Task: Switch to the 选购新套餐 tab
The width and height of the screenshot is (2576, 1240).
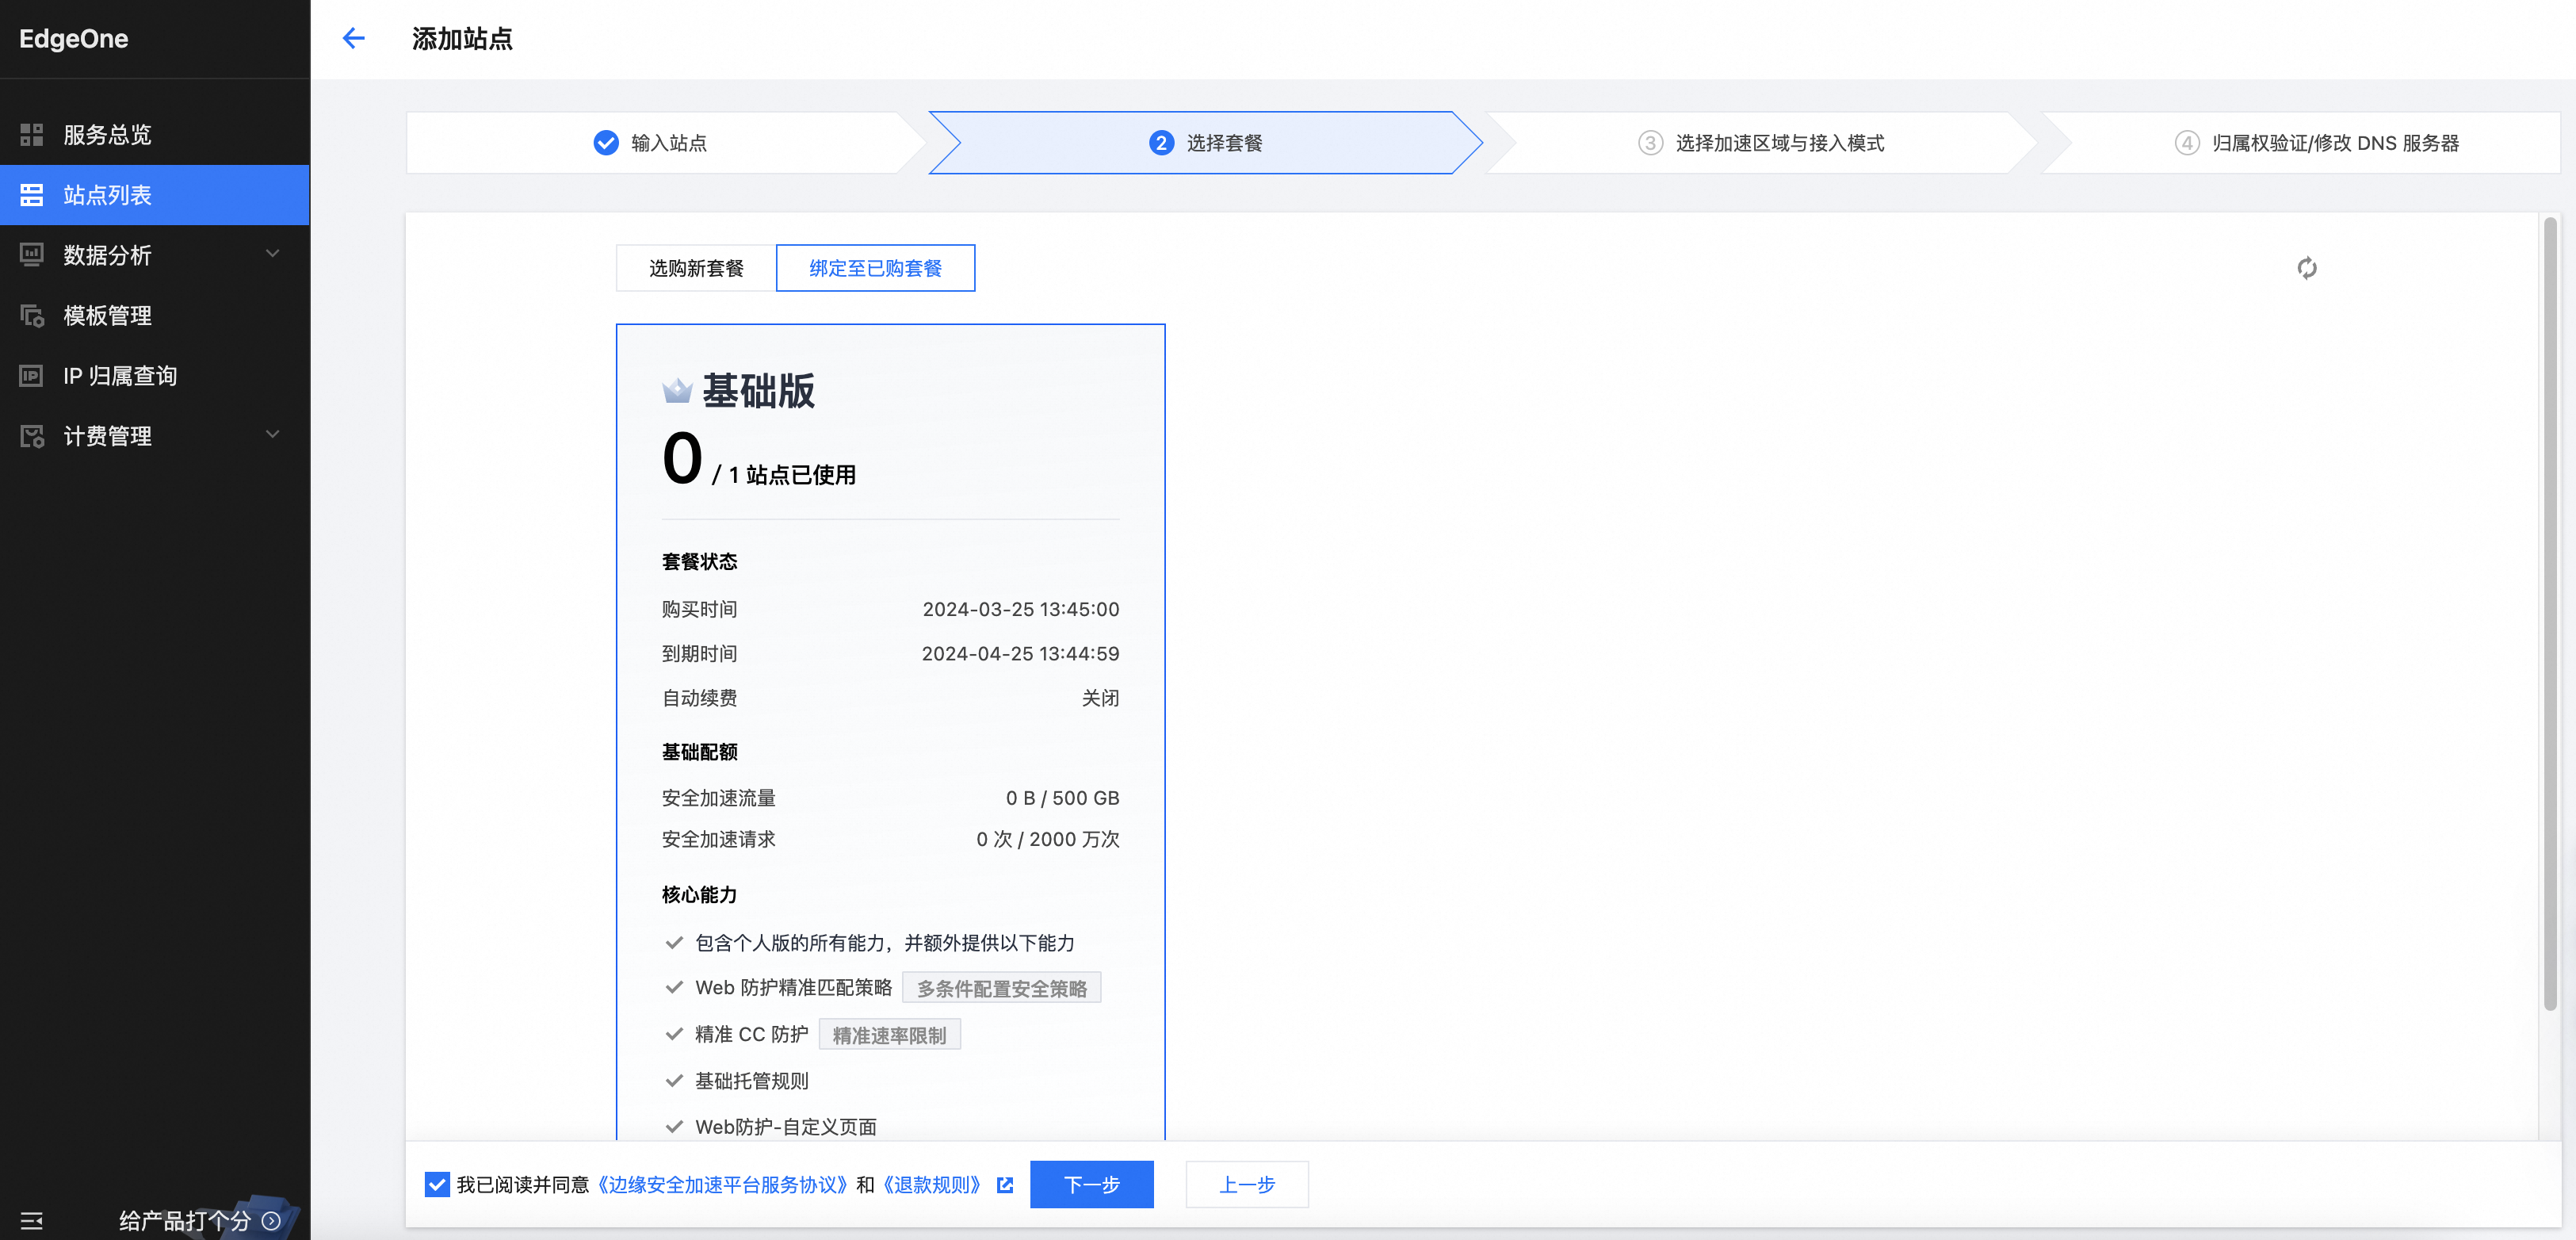Action: 696,268
